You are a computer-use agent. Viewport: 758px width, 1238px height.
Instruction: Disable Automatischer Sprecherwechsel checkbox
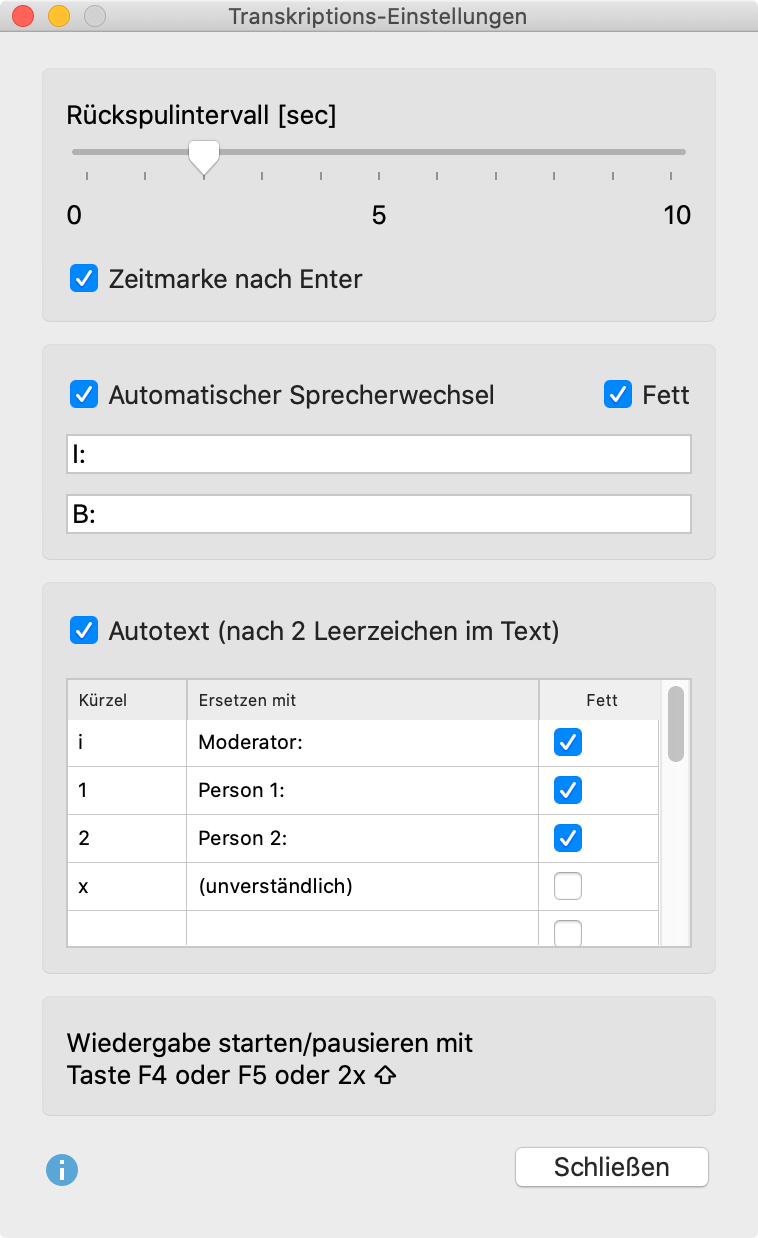point(84,395)
